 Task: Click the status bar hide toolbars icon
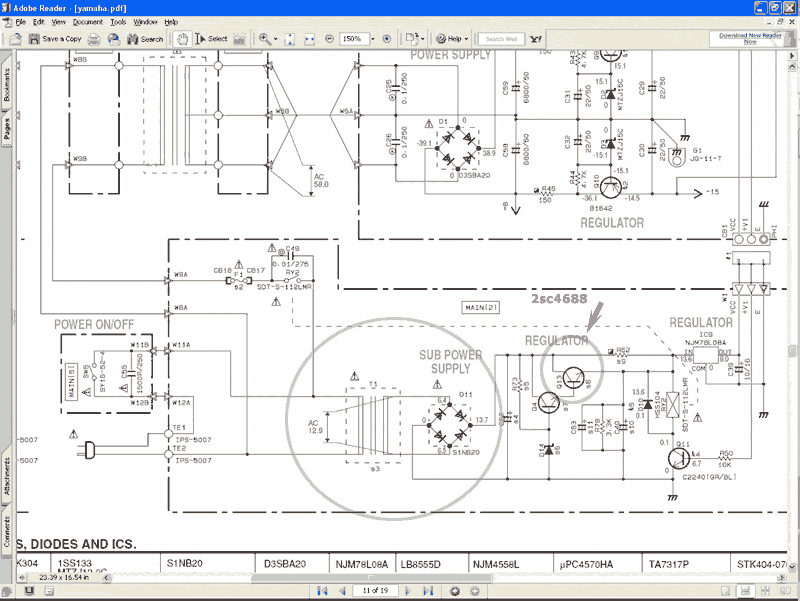pos(49,591)
